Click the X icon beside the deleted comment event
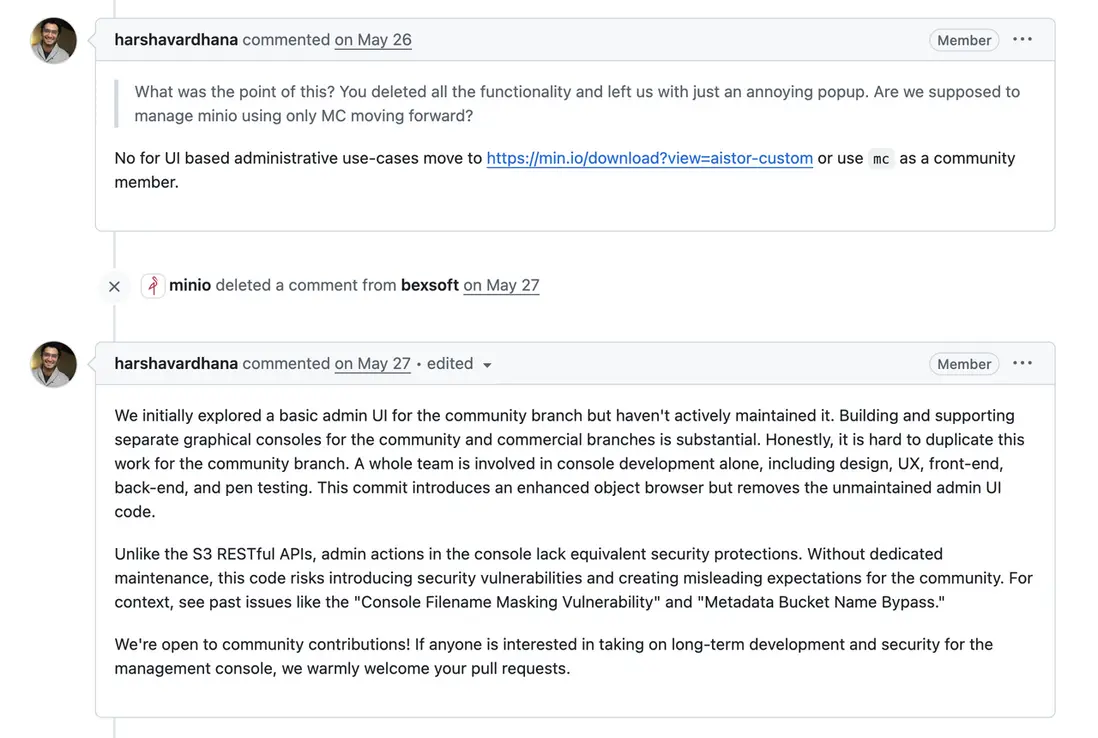Image resolution: width=1098 pixels, height=738 pixels. tap(114, 286)
